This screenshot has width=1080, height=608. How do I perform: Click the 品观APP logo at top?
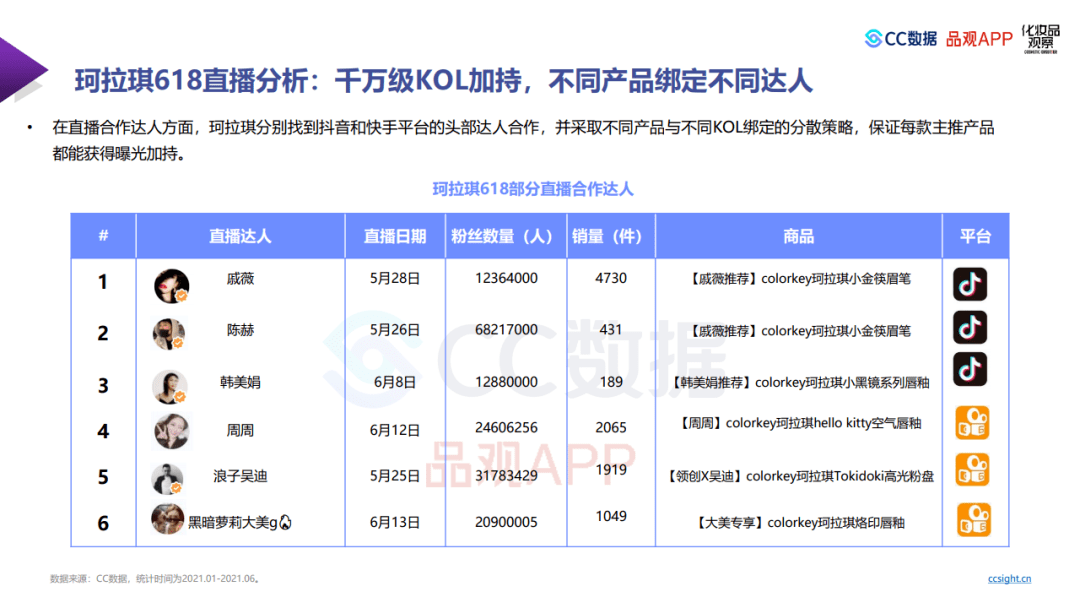(x=979, y=39)
